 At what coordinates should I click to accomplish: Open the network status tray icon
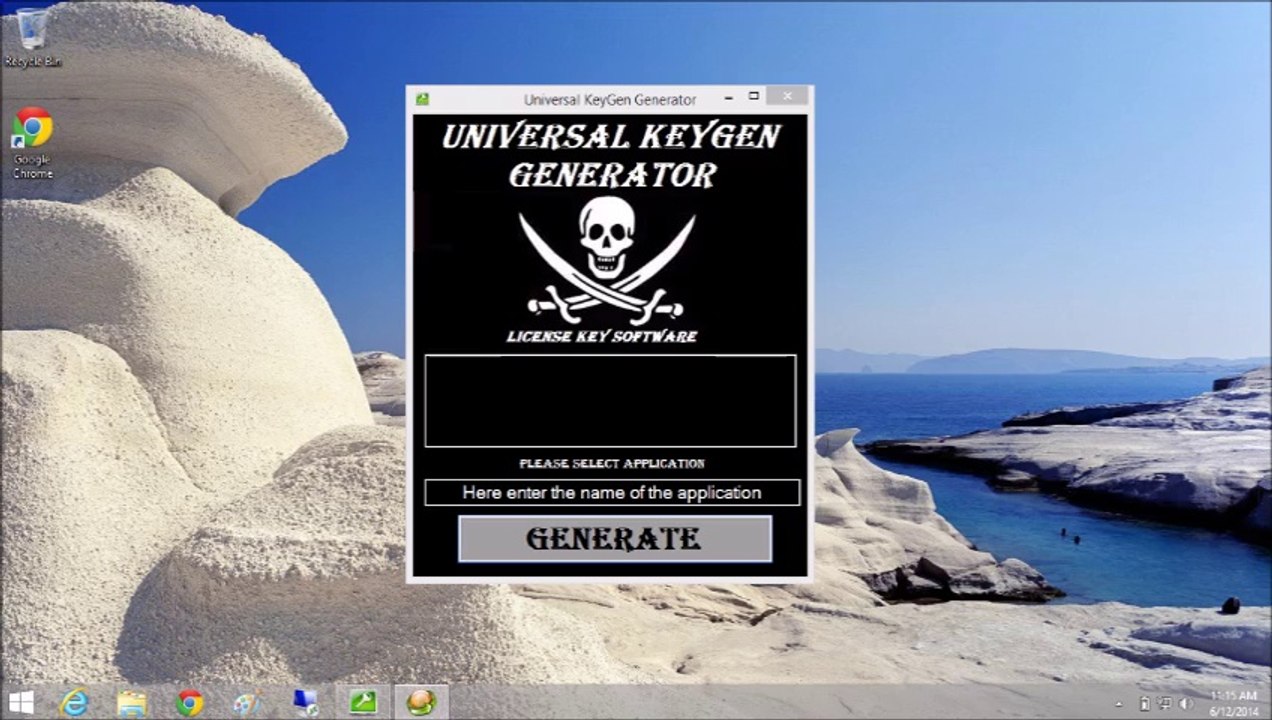coord(1165,704)
